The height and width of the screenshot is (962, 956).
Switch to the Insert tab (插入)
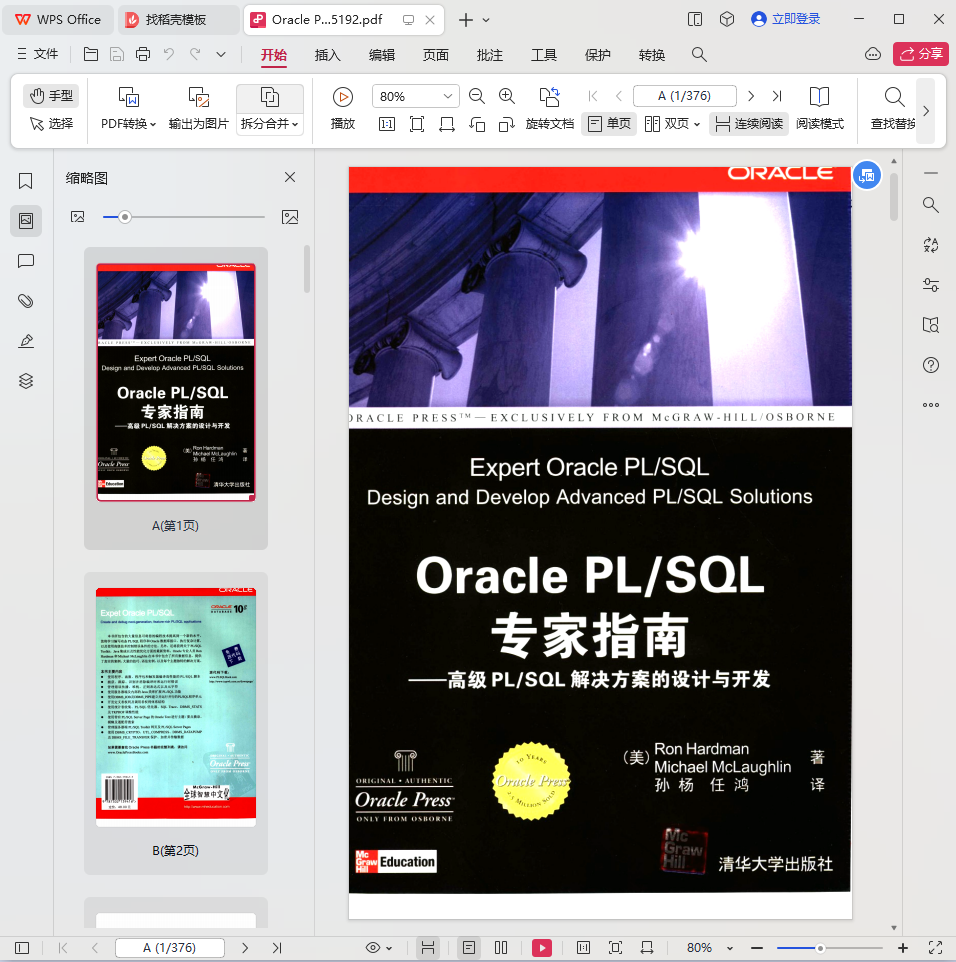click(x=327, y=55)
